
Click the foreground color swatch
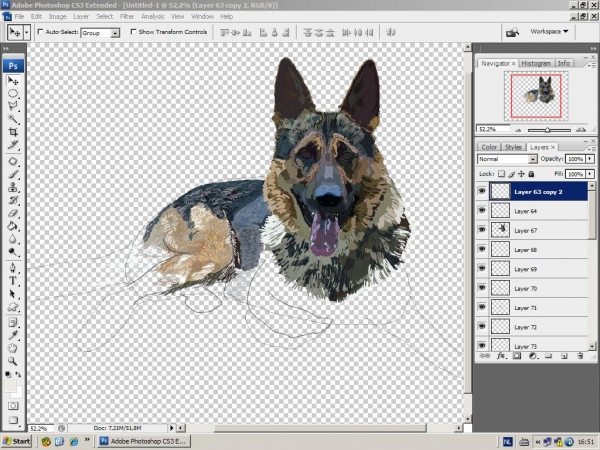click(x=10, y=386)
